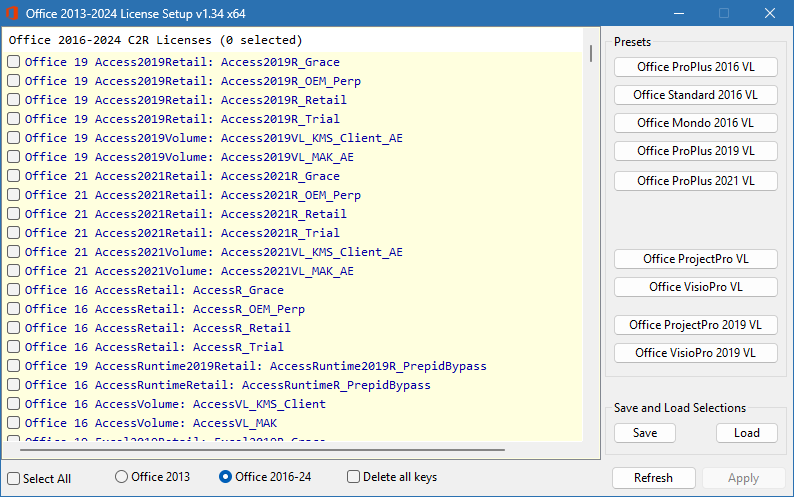794x497 pixels.
Task: Refresh the license list
Action: 653,478
